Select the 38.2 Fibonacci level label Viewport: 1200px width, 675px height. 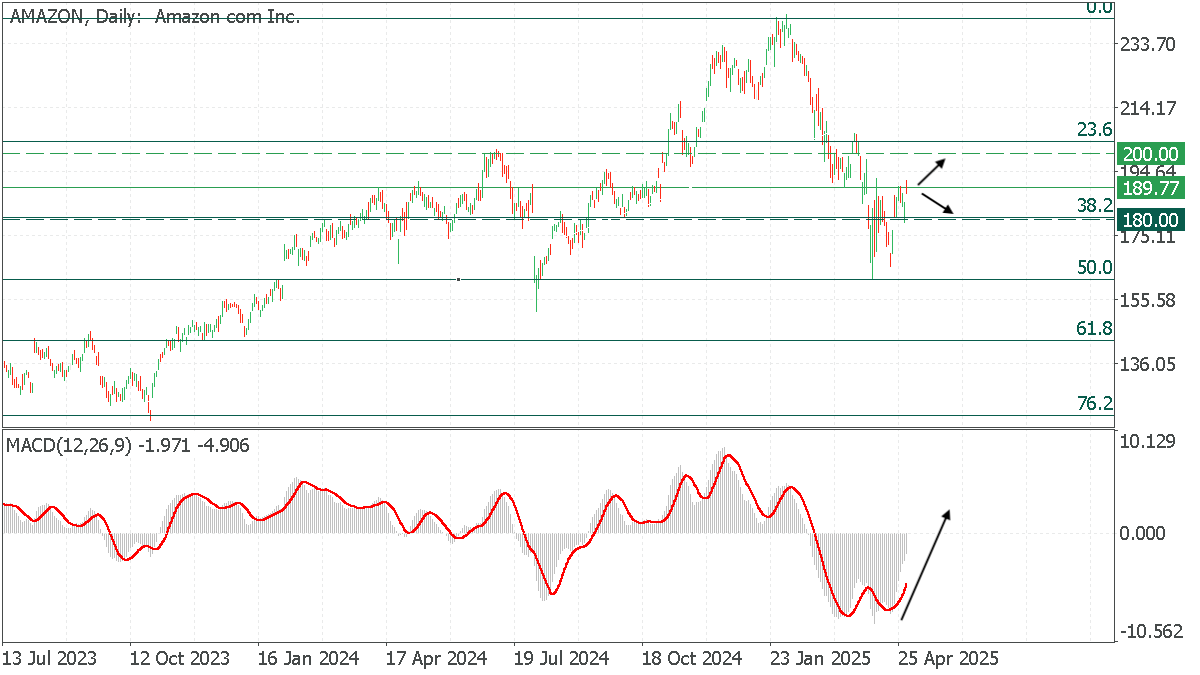(x=1094, y=206)
